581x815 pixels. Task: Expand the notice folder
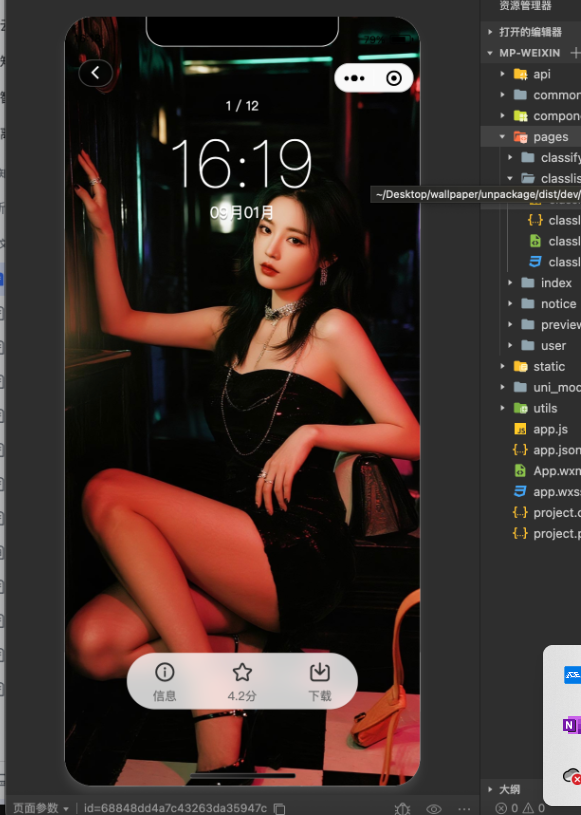pyautogui.click(x=531, y=304)
